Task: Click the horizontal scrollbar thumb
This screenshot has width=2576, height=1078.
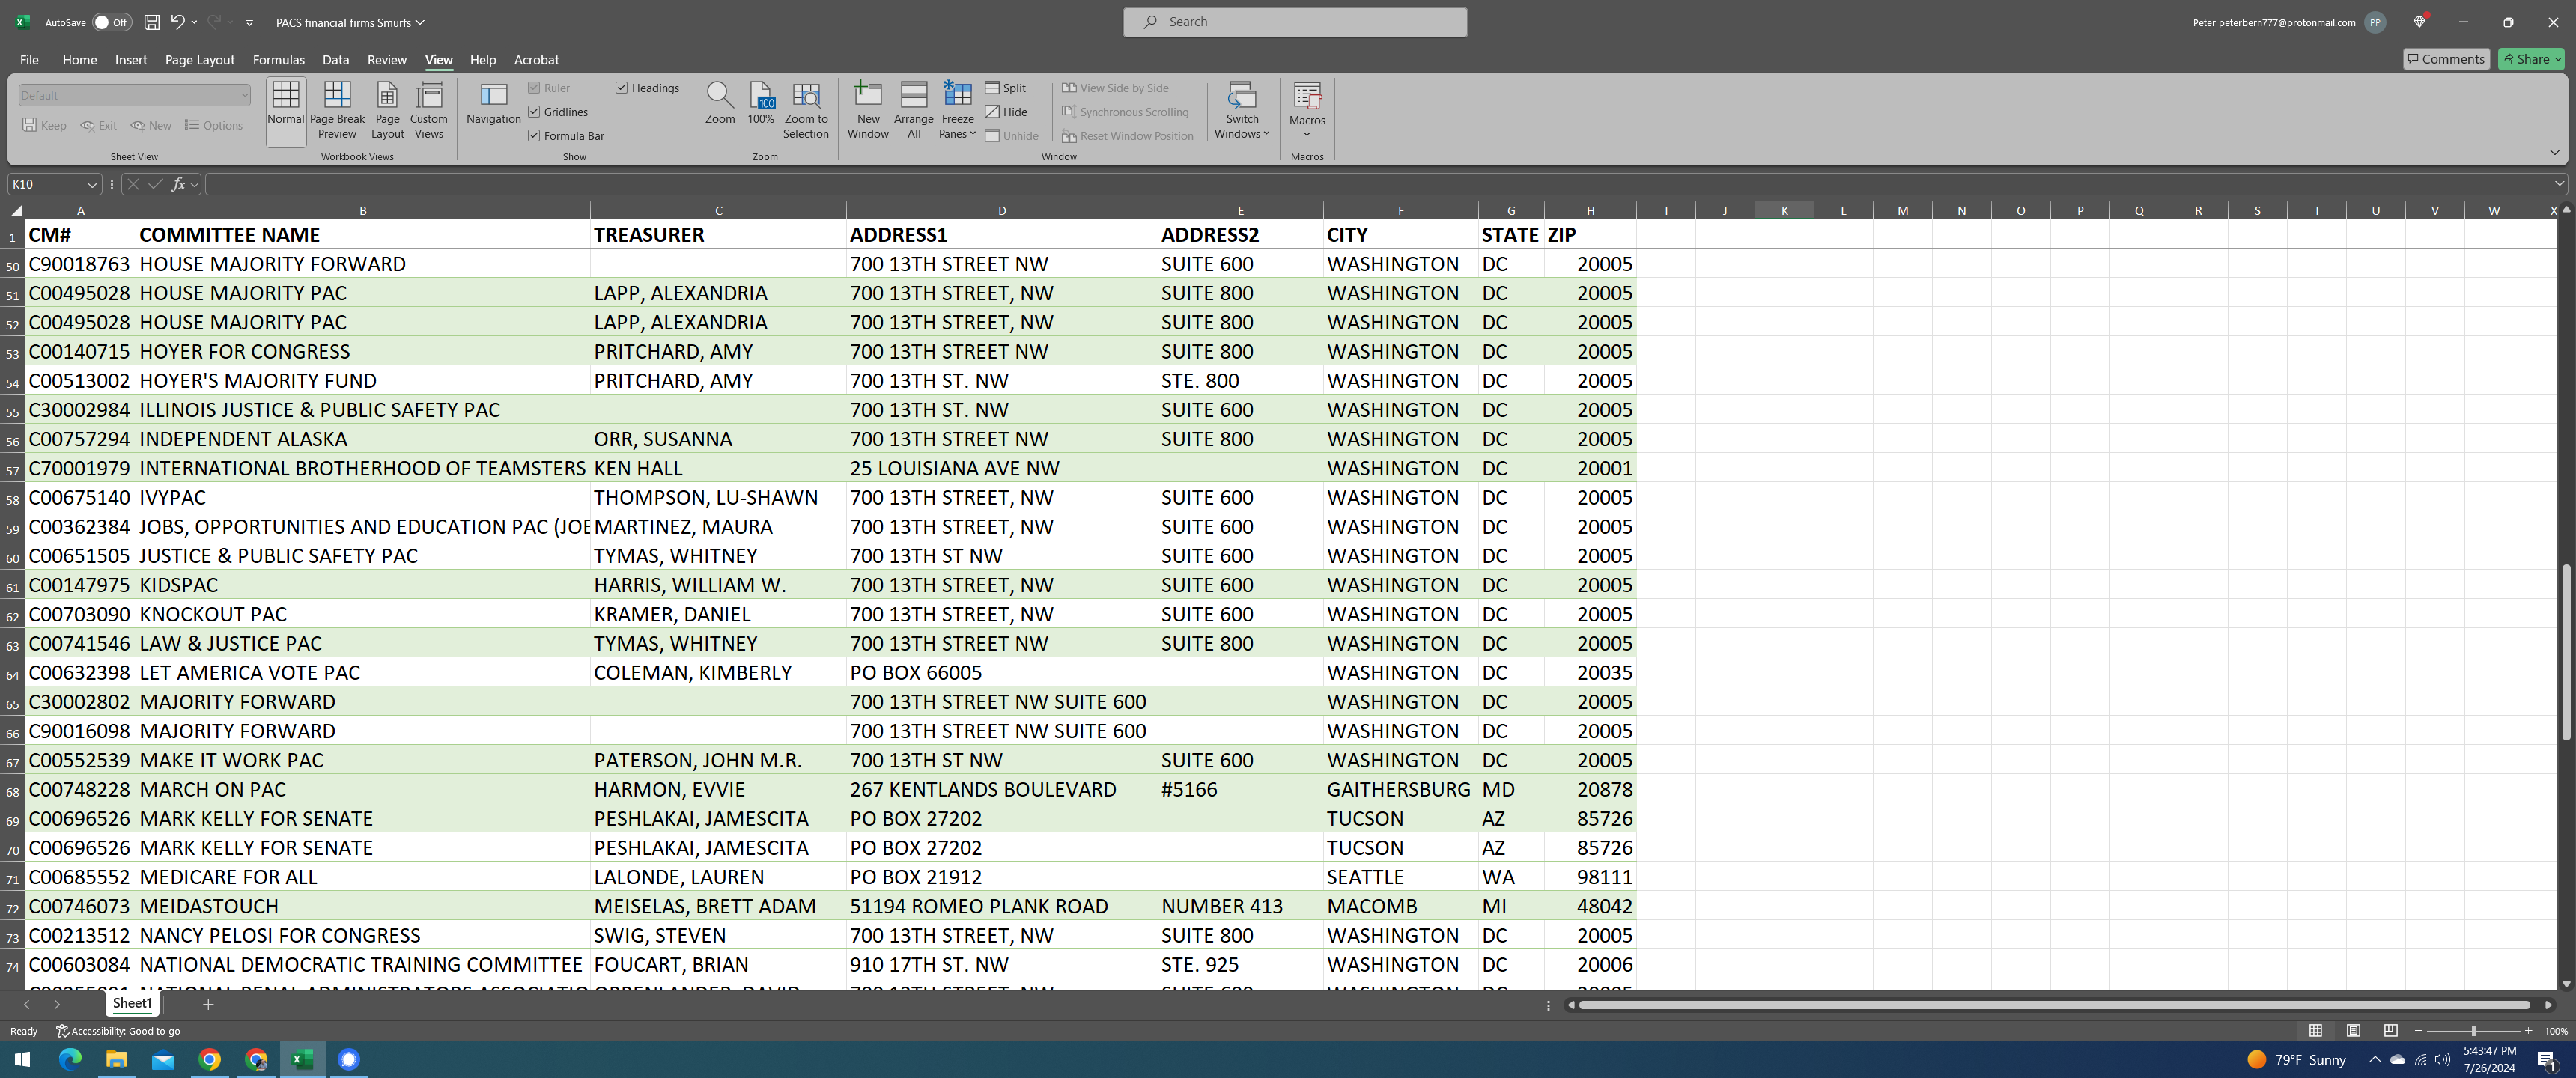Action: coord(2054,1005)
